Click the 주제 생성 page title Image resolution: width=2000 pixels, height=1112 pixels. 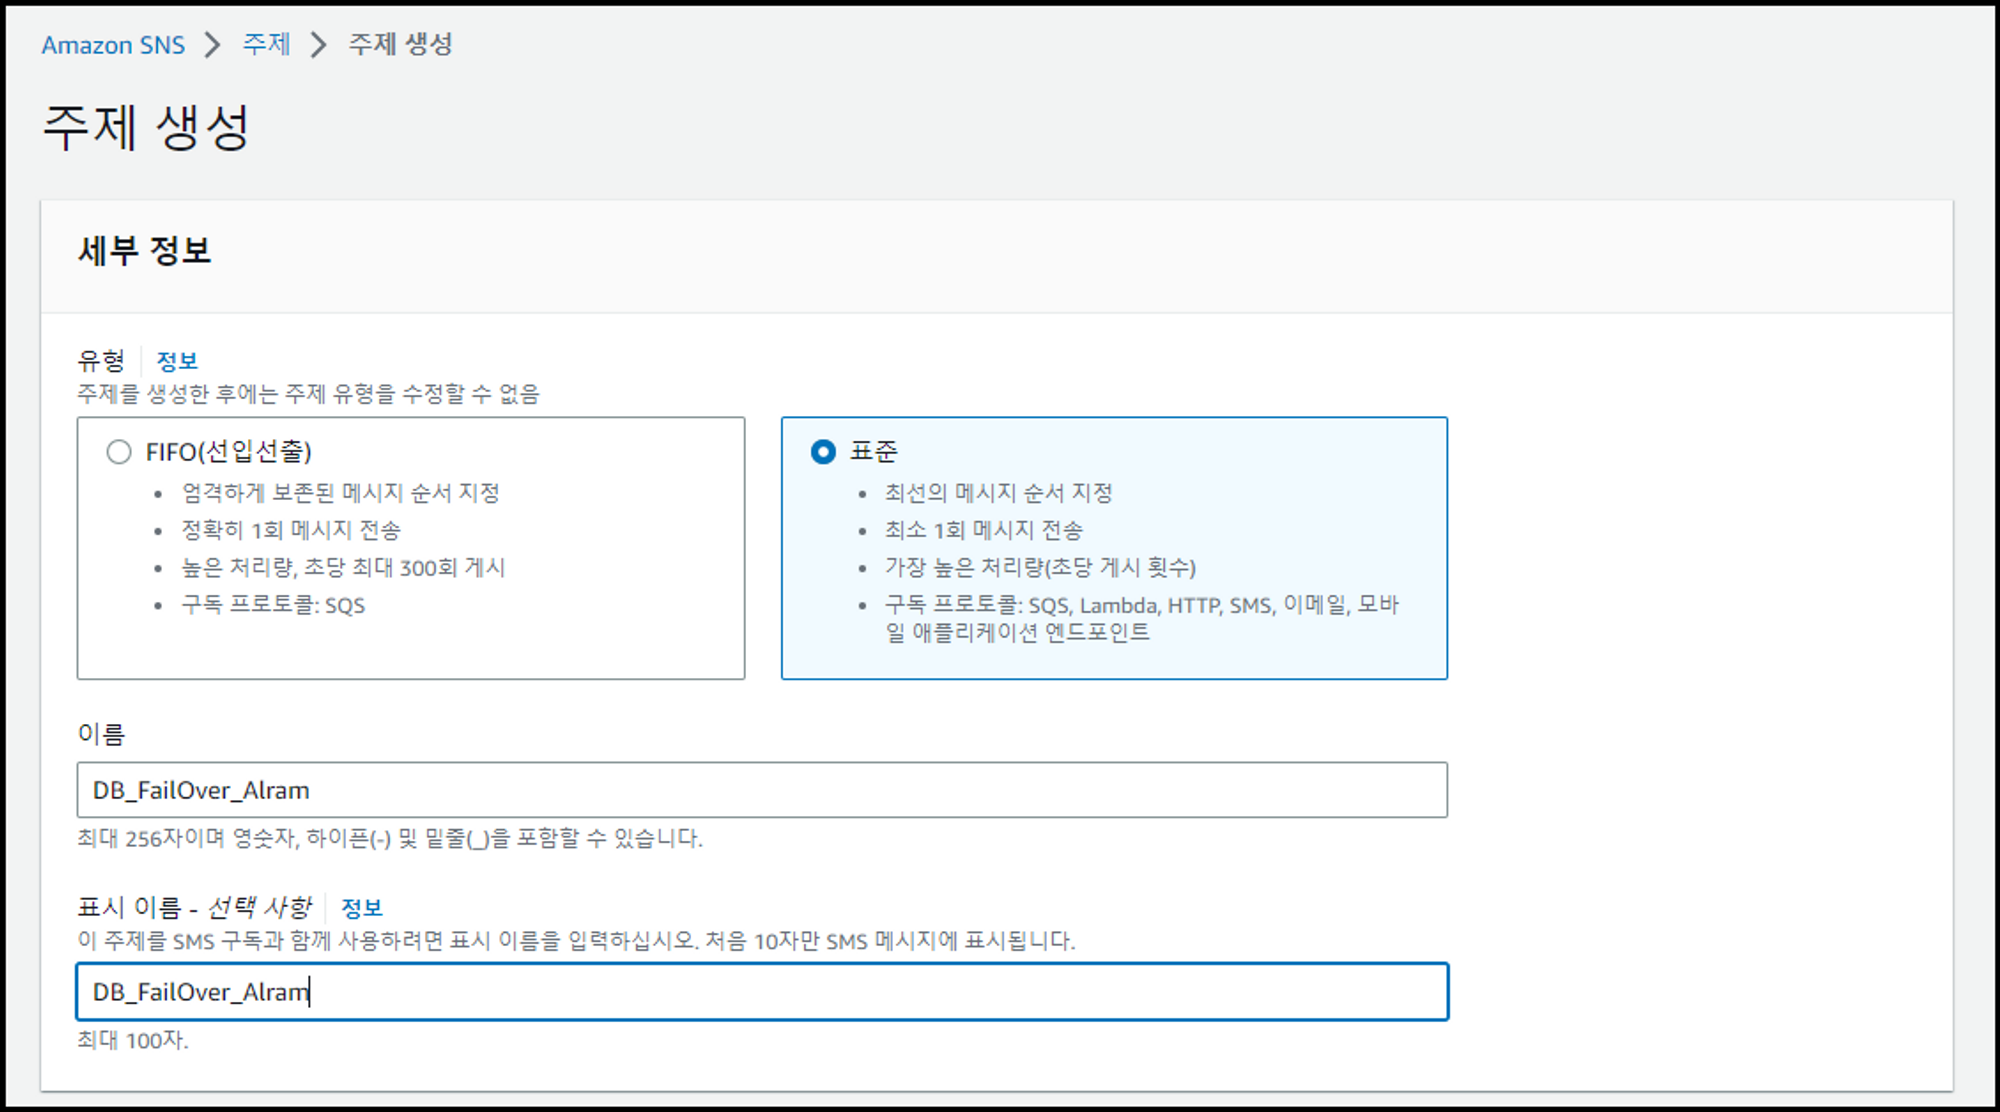pyautogui.click(x=146, y=128)
